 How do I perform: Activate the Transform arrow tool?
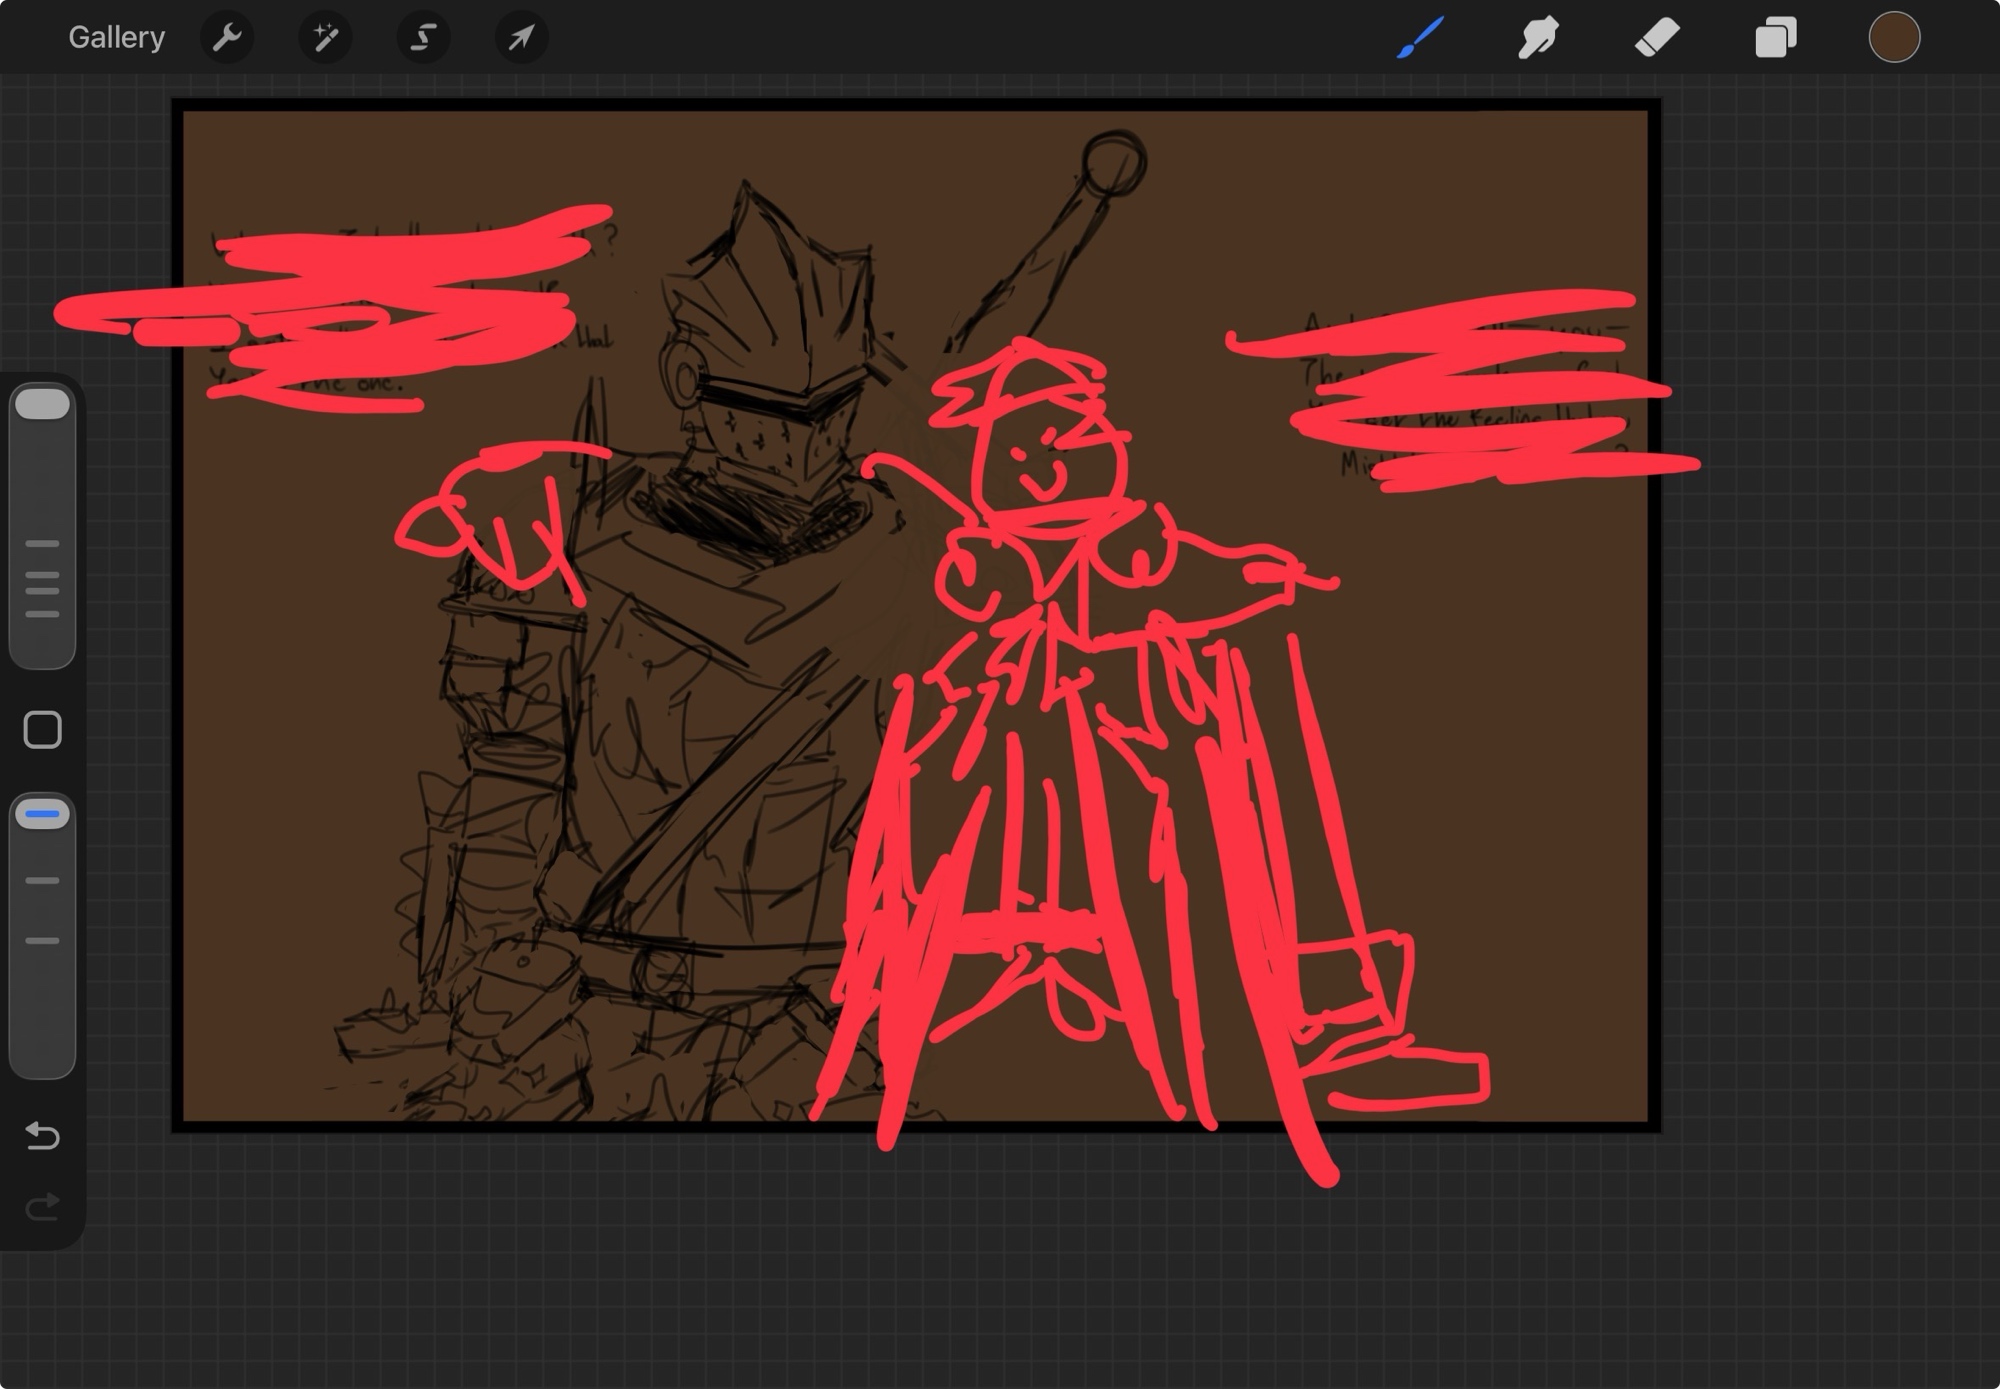point(521,38)
